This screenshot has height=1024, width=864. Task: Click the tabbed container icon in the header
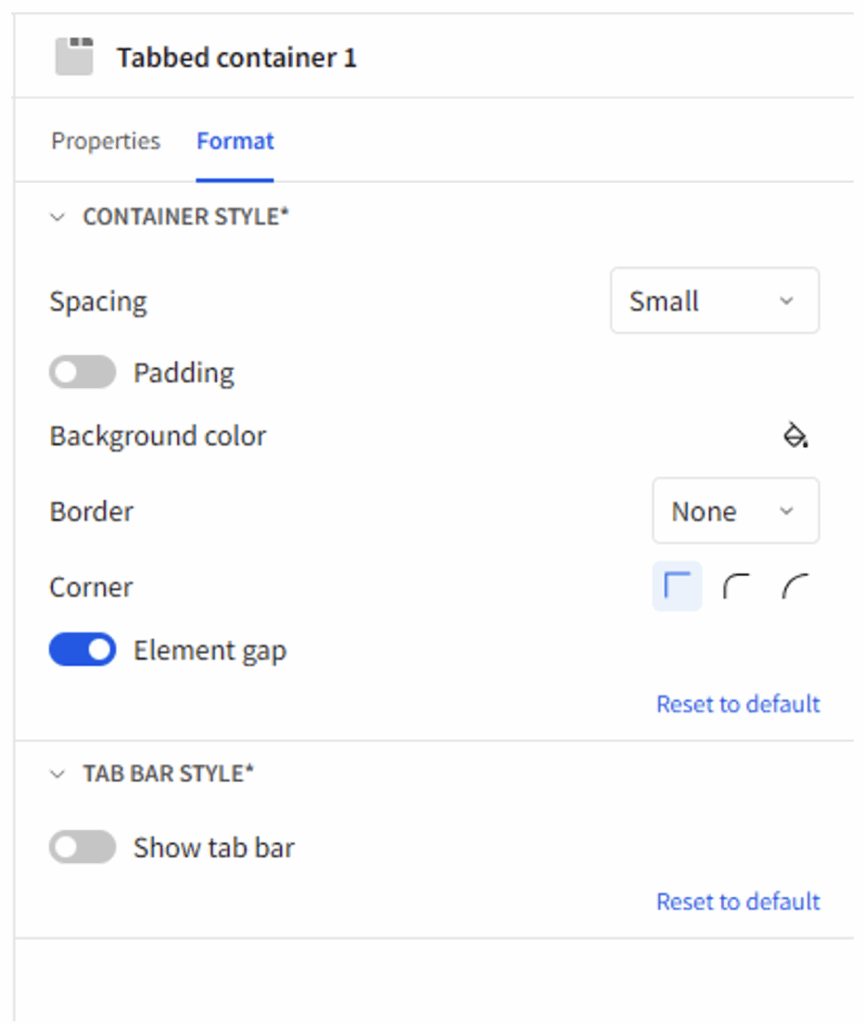click(x=74, y=57)
